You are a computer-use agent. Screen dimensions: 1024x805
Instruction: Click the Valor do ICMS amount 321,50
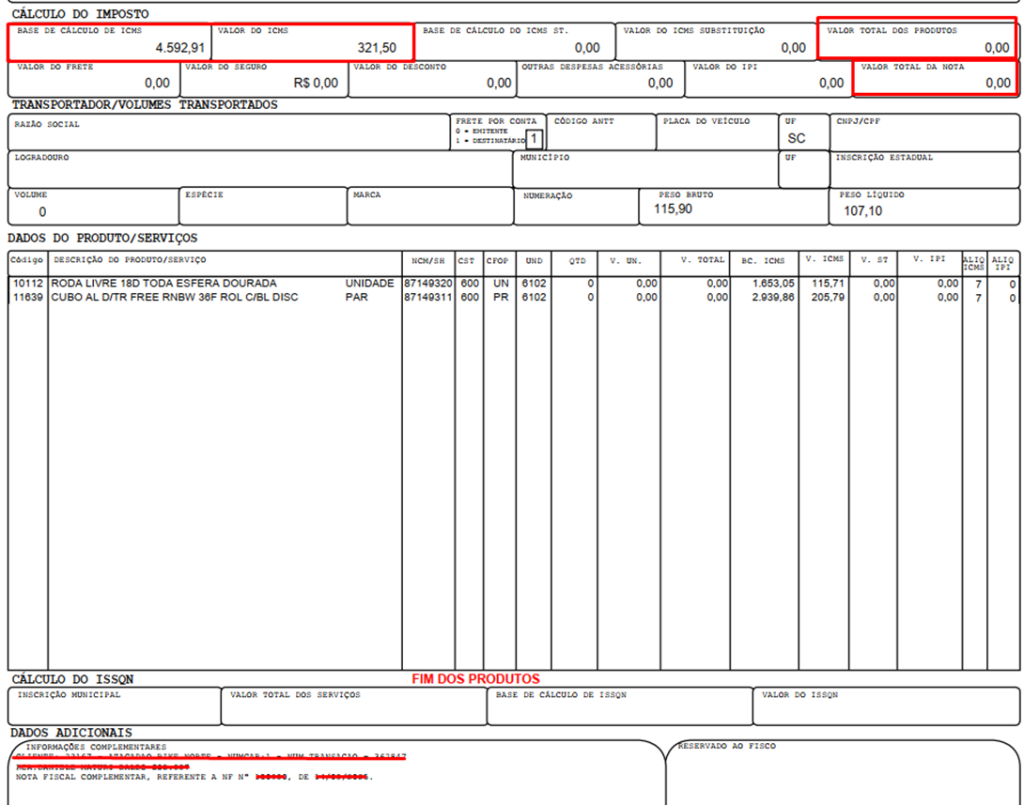377,48
